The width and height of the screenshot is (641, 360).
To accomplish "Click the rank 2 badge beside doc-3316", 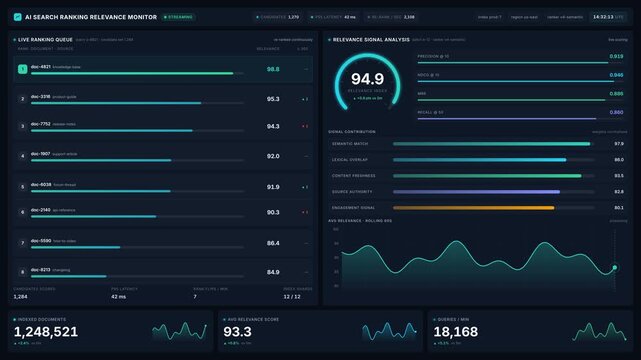I will (22, 99).
